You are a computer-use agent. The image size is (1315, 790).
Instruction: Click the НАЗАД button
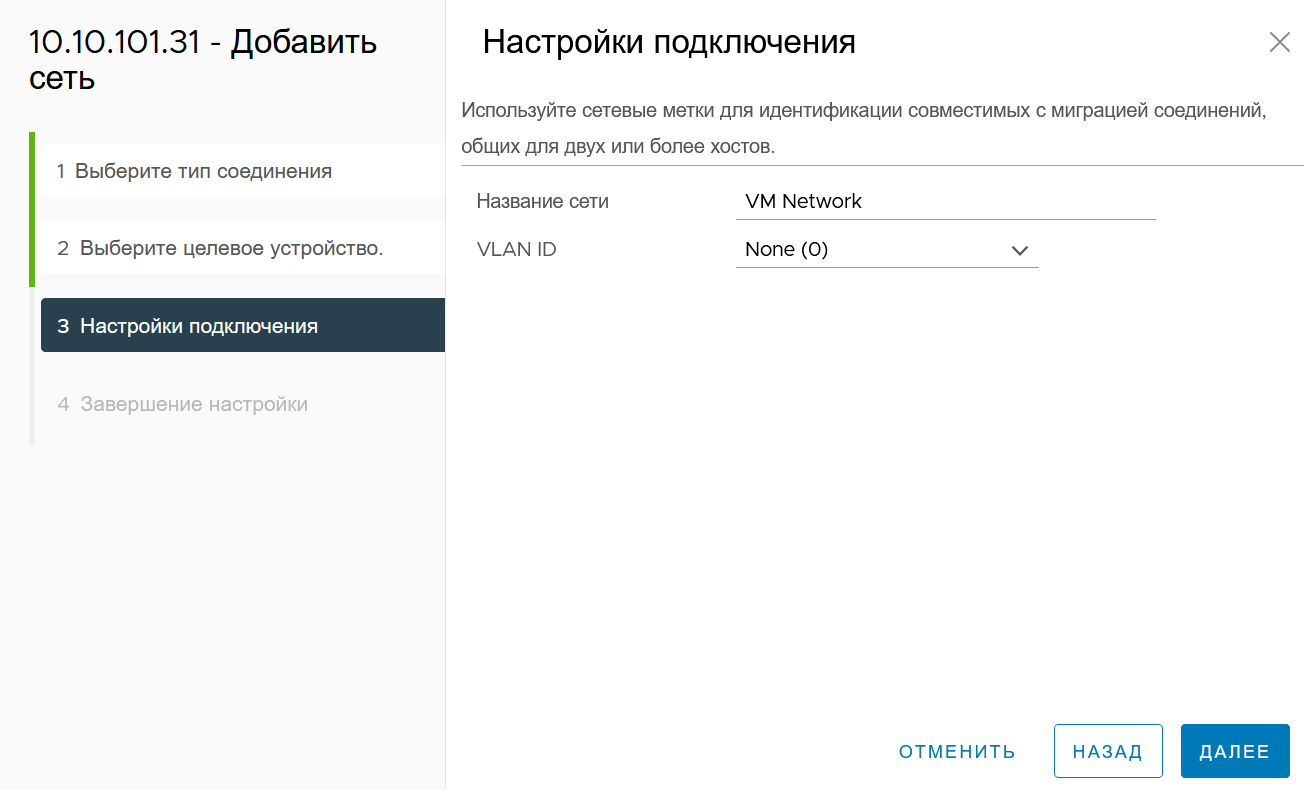(x=1108, y=752)
